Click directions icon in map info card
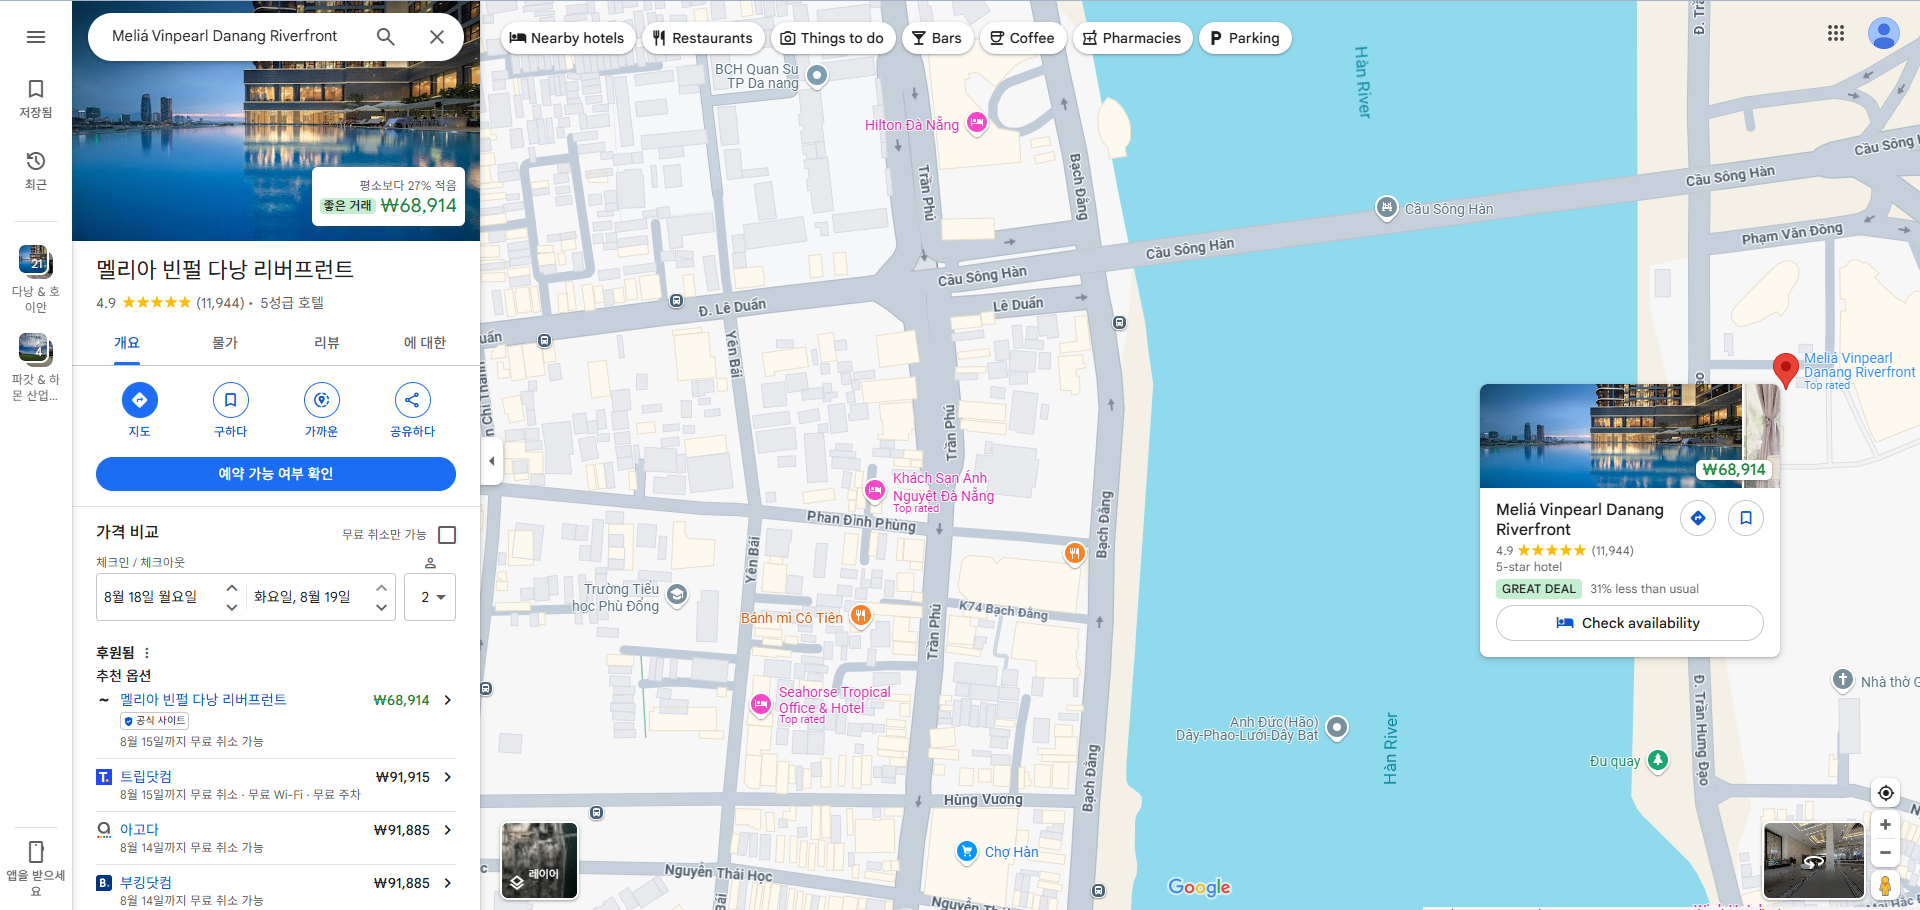The height and width of the screenshot is (910, 1920). [x=1698, y=518]
